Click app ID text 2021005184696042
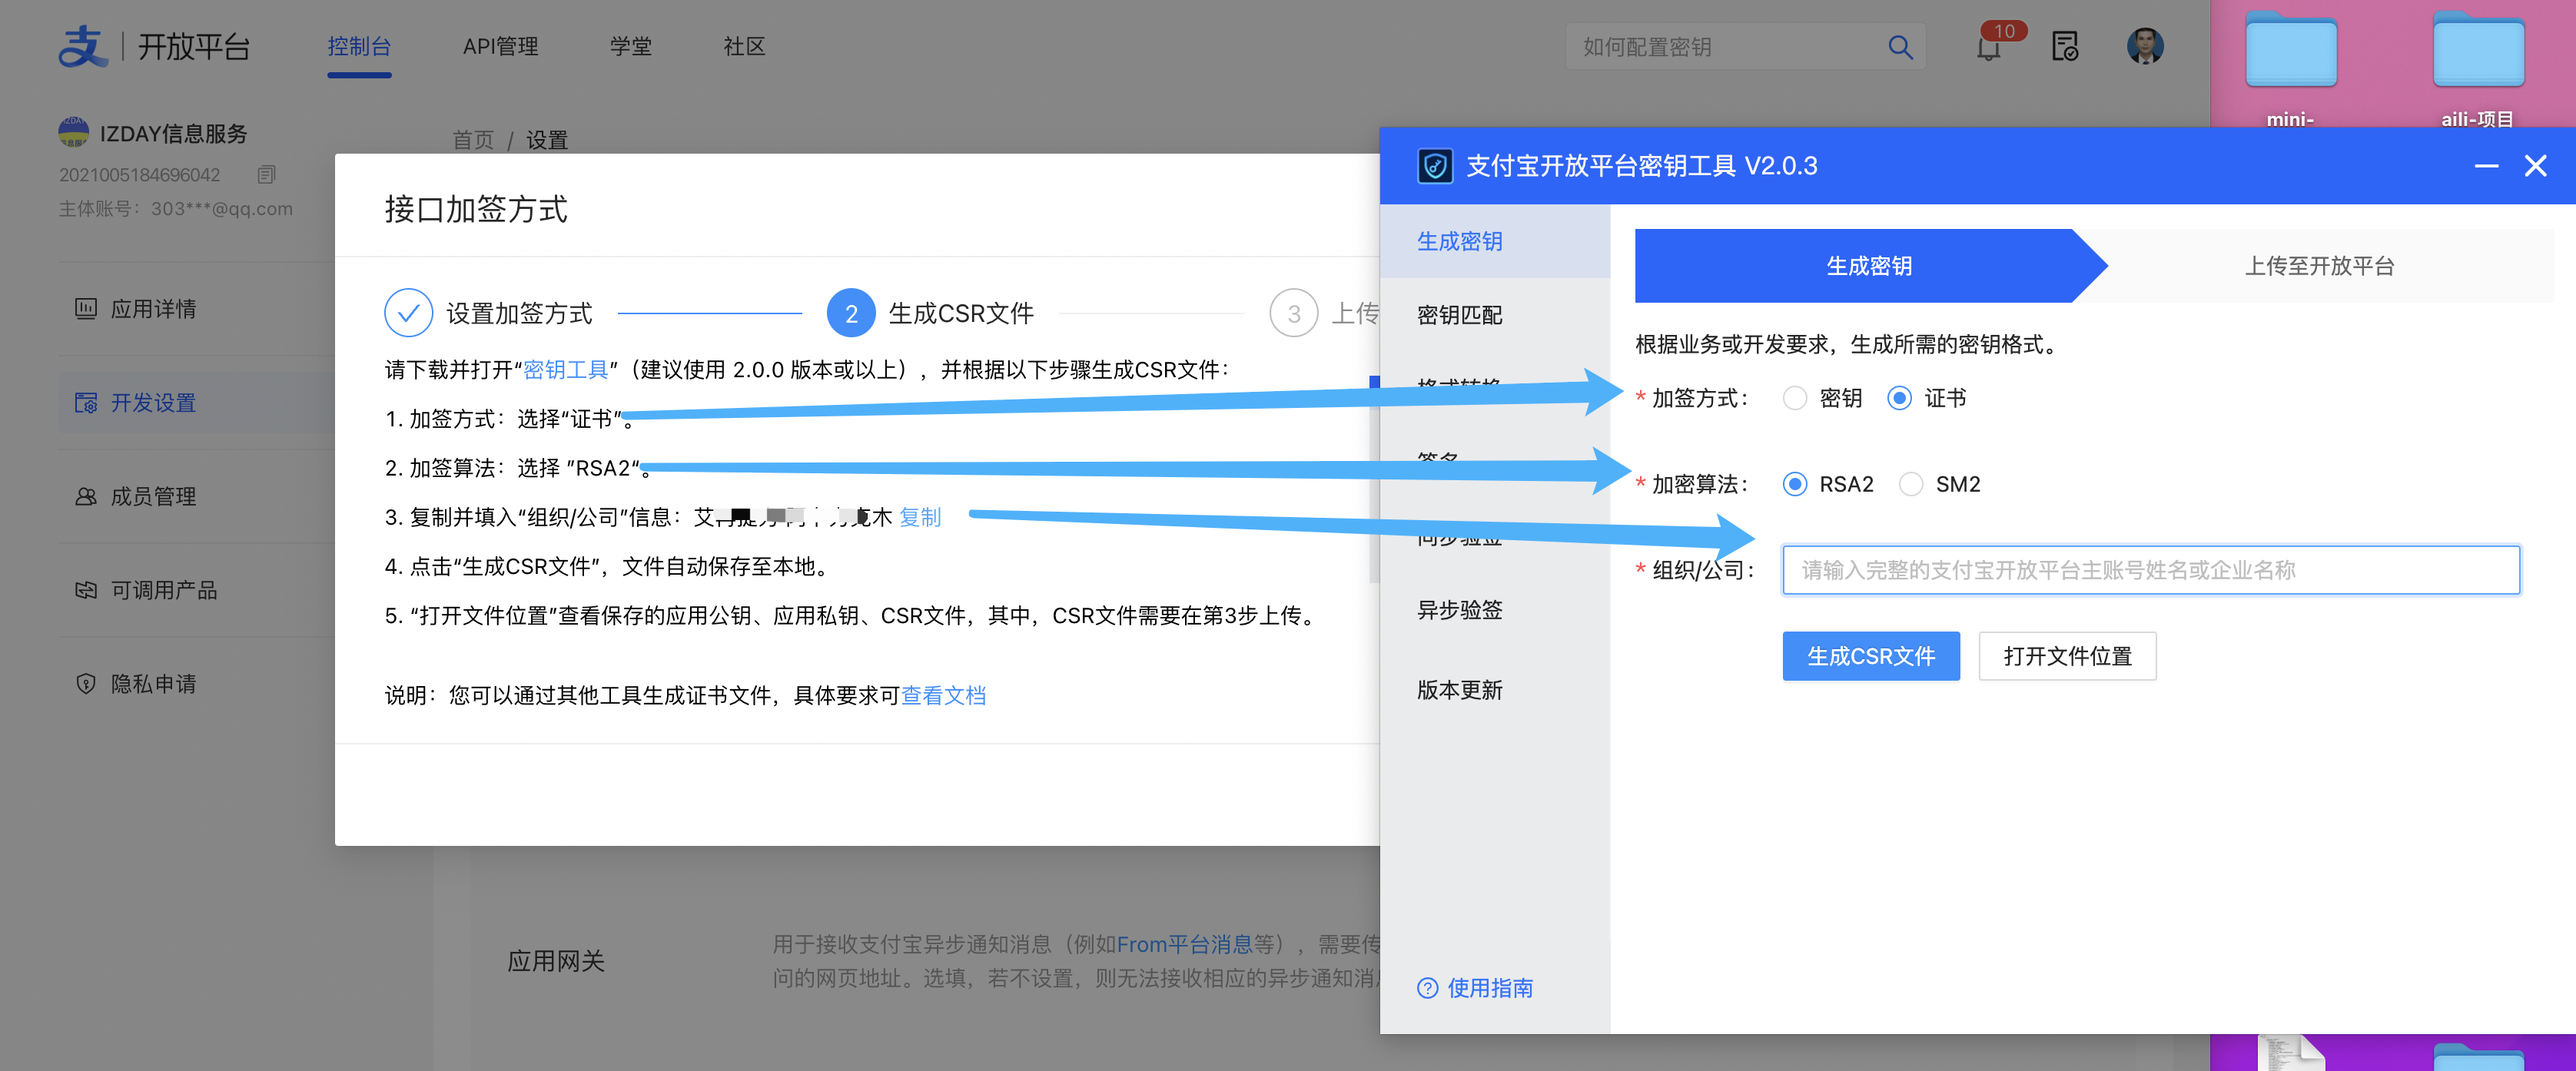Image resolution: width=2576 pixels, height=1071 pixels. pyautogui.click(x=139, y=175)
